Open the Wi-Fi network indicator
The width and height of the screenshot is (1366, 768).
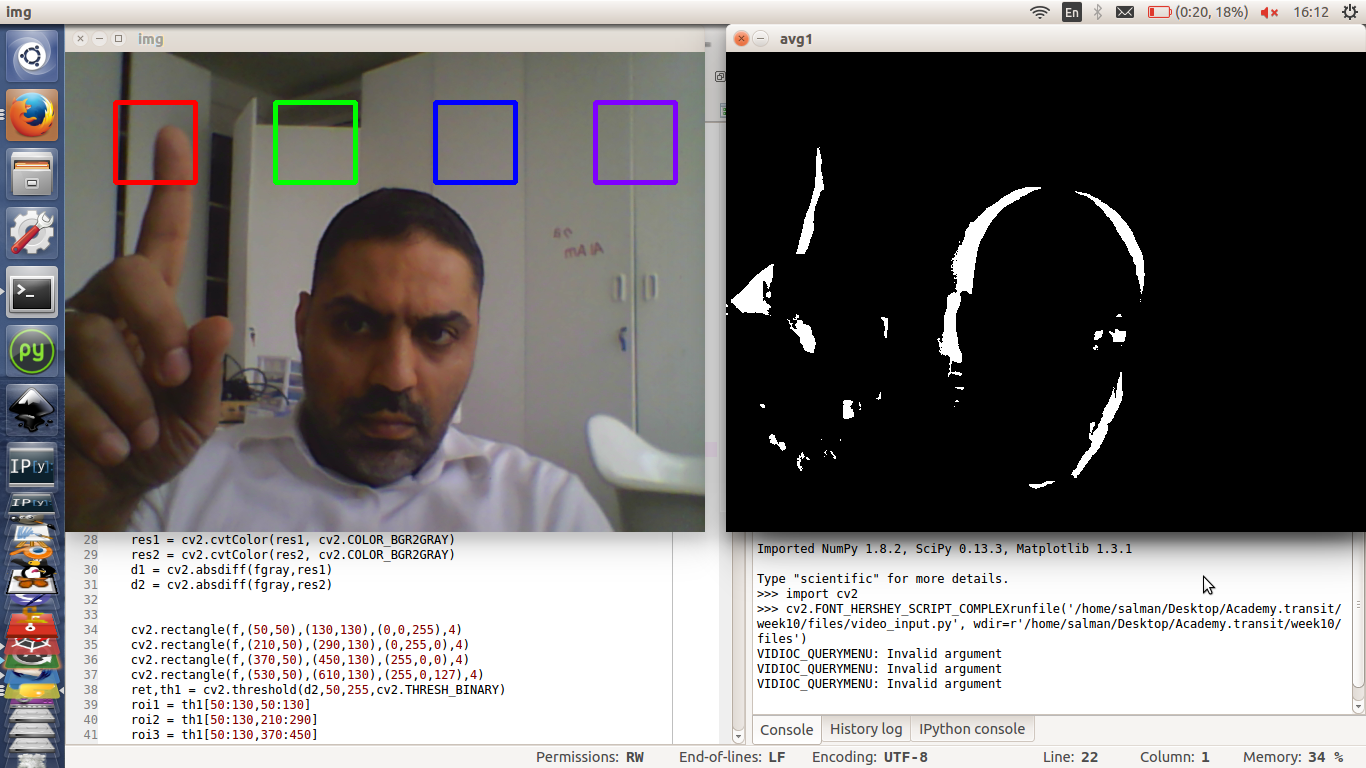click(1040, 12)
